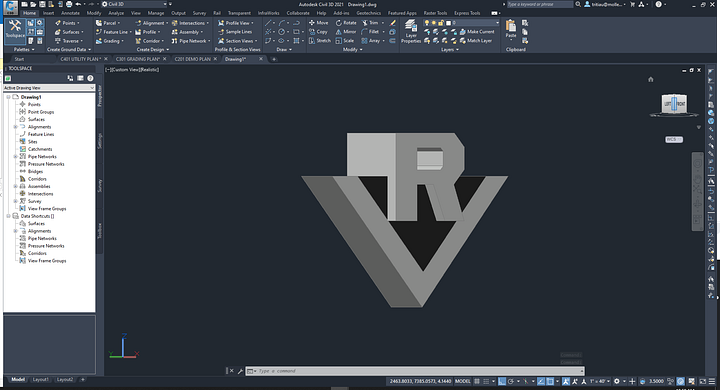Click the WCS coordinate system label
The height and width of the screenshot is (390, 720).
coord(674,139)
